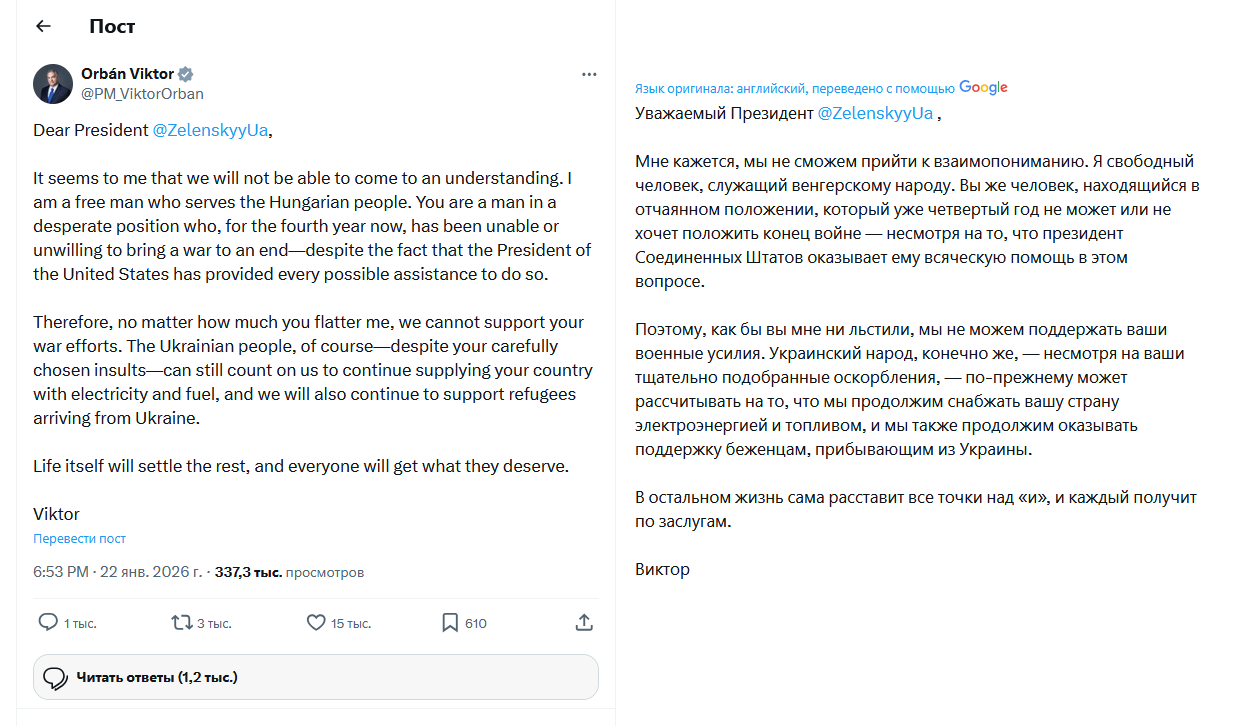1238x726 pixels.
Task: Bookmark the post
Action: coord(450,622)
